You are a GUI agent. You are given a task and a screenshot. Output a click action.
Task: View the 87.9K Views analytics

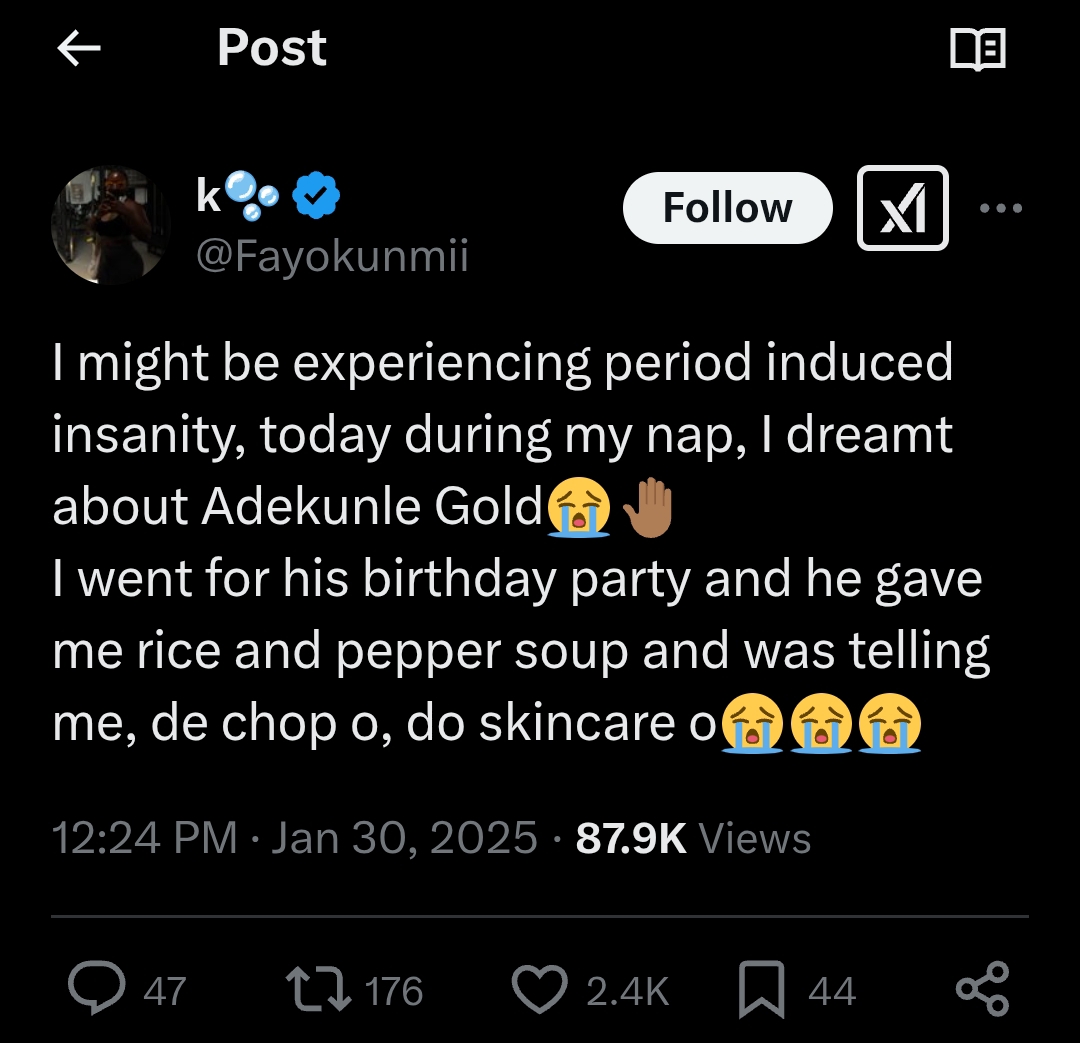693,837
